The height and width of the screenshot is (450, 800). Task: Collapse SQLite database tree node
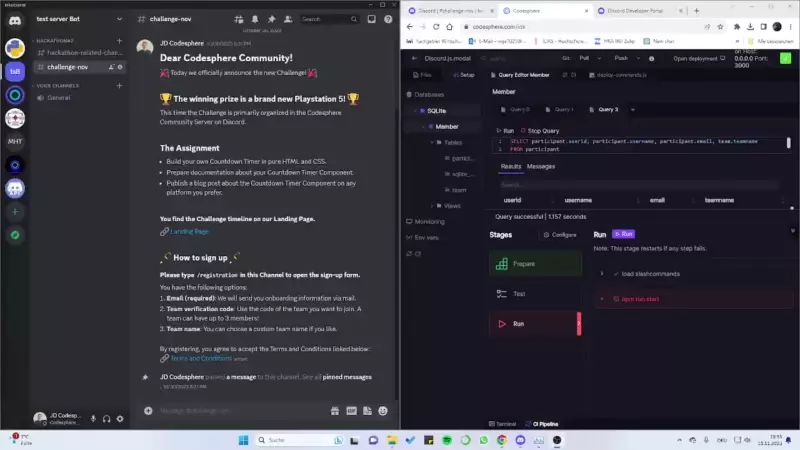coord(415,111)
